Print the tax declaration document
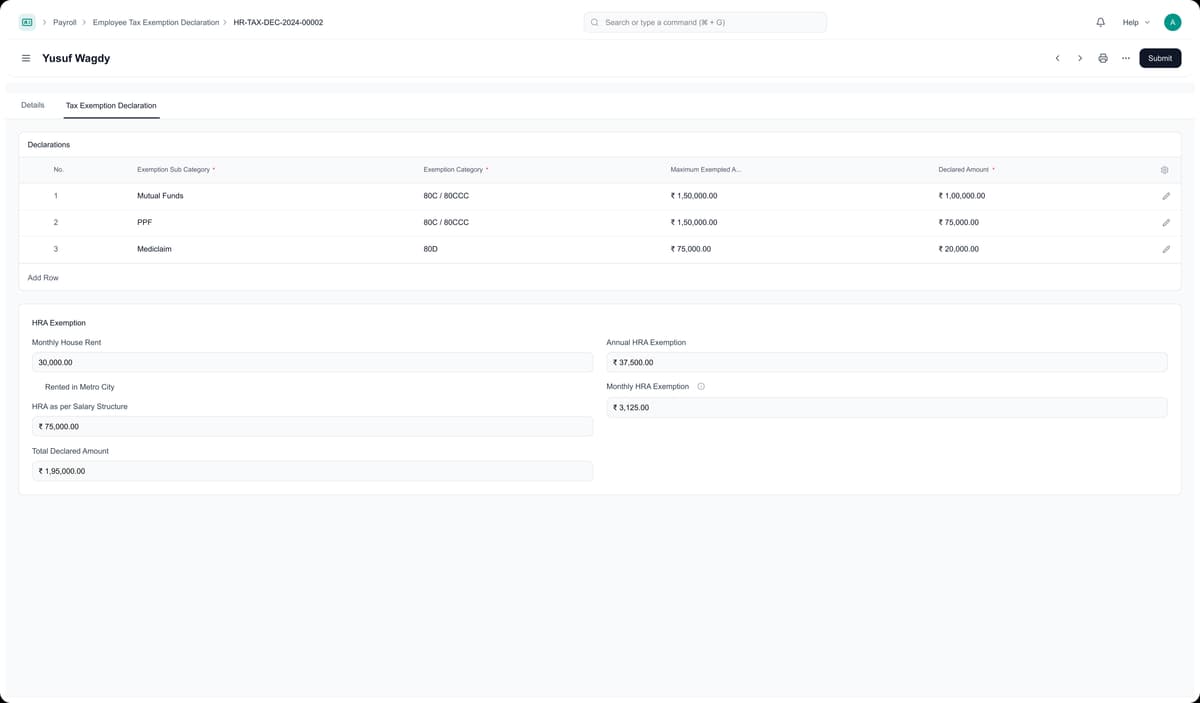 click(1103, 58)
